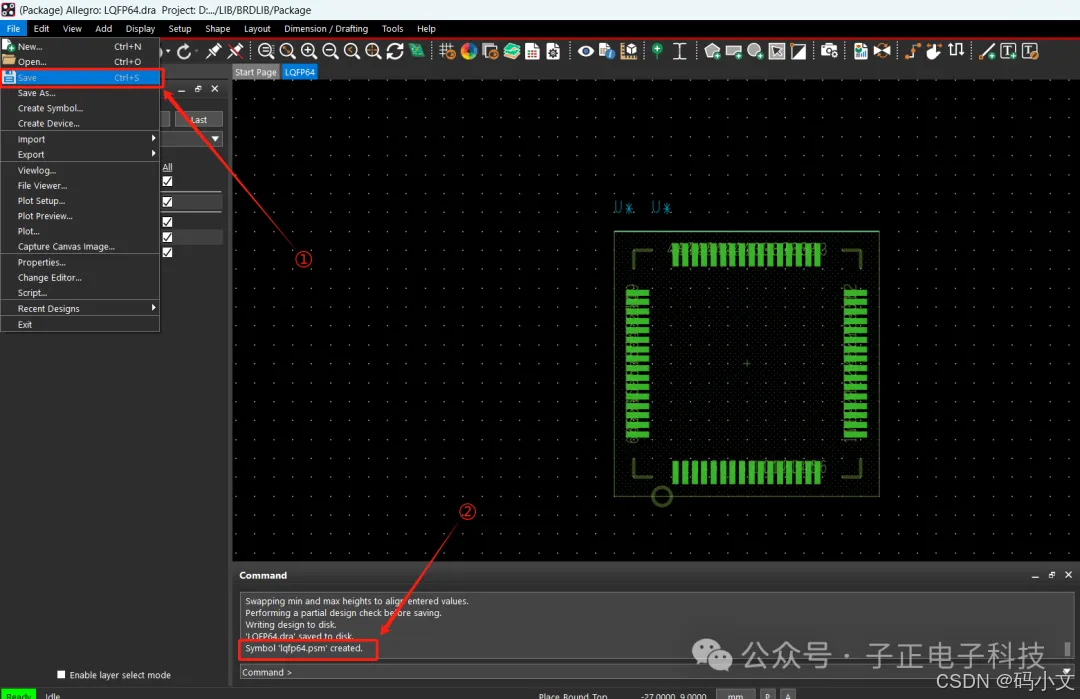The image size is (1080, 699).
Task: Click the Unfix crossed-out pushpin icon
Action: (236, 51)
